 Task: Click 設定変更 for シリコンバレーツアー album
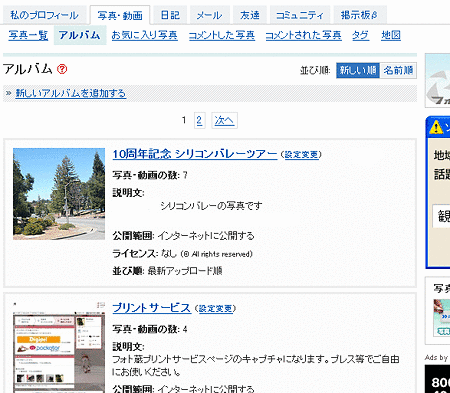tap(301, 155)
